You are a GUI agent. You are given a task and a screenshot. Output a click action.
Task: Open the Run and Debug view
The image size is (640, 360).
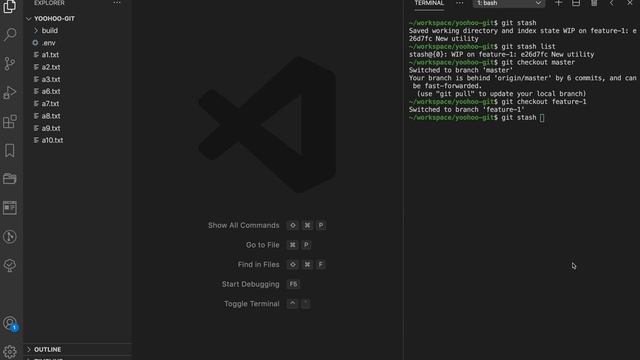10,93
